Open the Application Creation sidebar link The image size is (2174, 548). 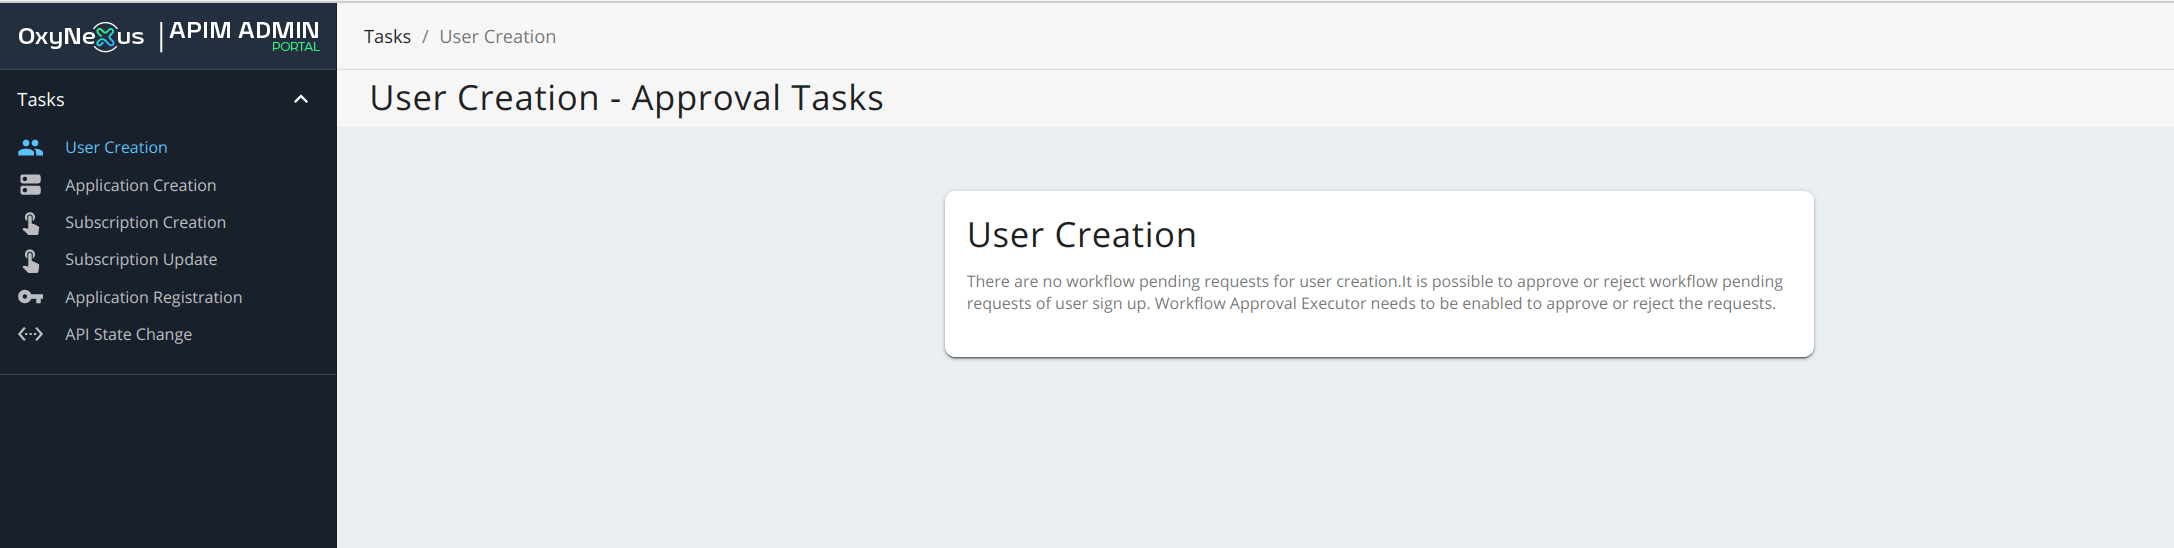(140, 185)
